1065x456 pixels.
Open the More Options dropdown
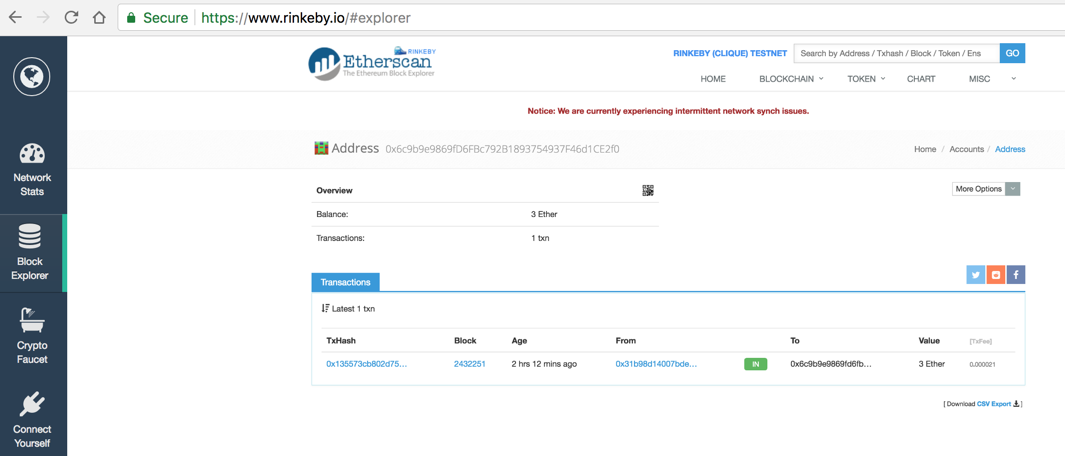(x=986, y=189)
